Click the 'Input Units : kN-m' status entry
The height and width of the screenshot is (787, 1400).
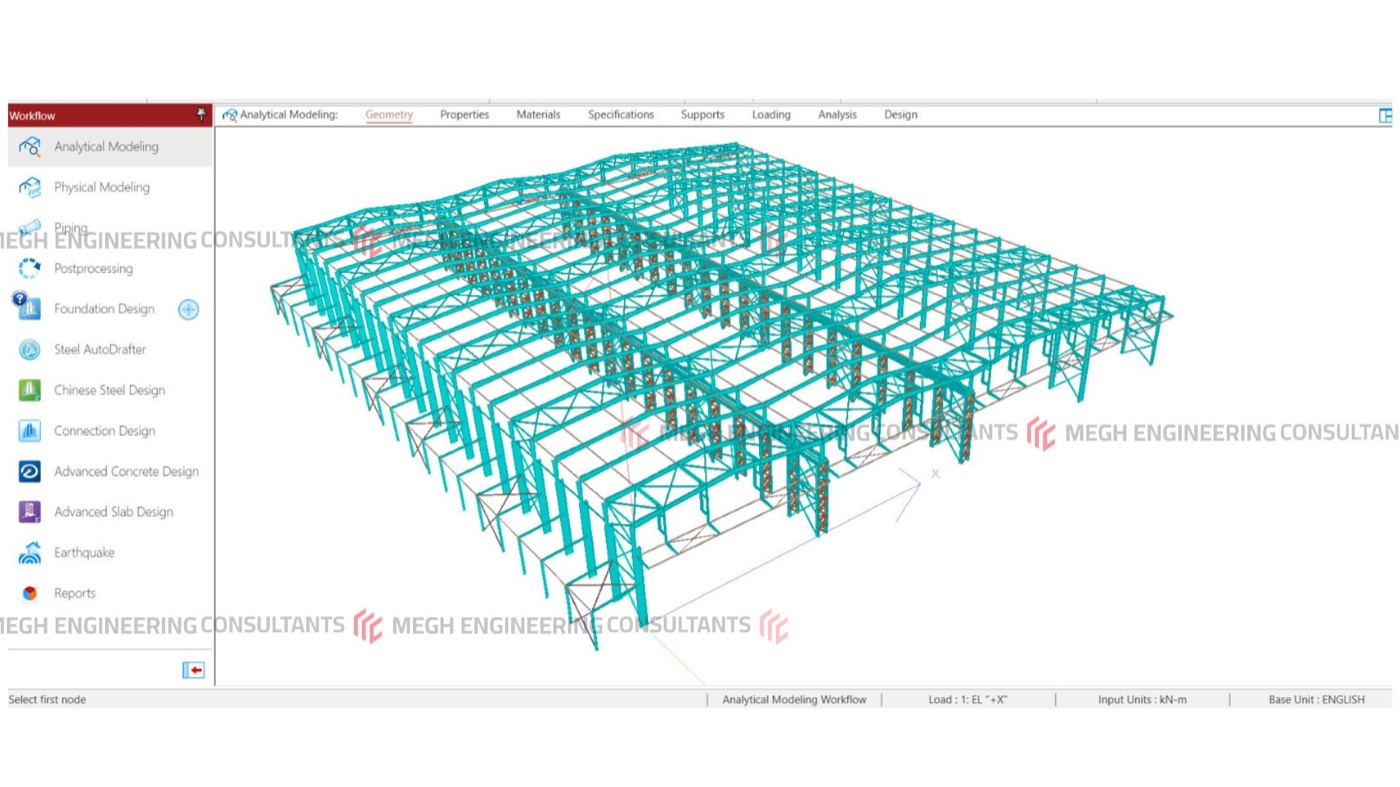pyautogui.click(x=1142, y=700)
